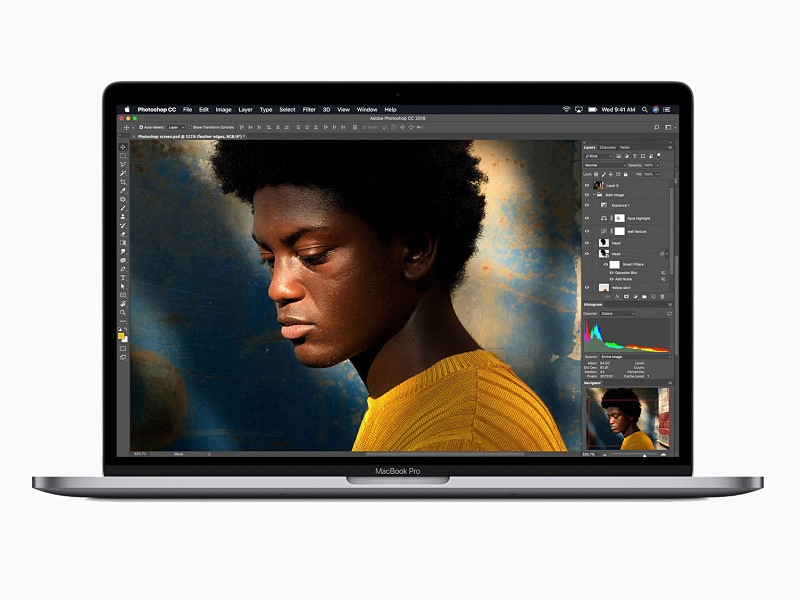The width and height of the screenshot is (800, 600).
Task: Select the Gradient tool
Action: tap(123, 242)
